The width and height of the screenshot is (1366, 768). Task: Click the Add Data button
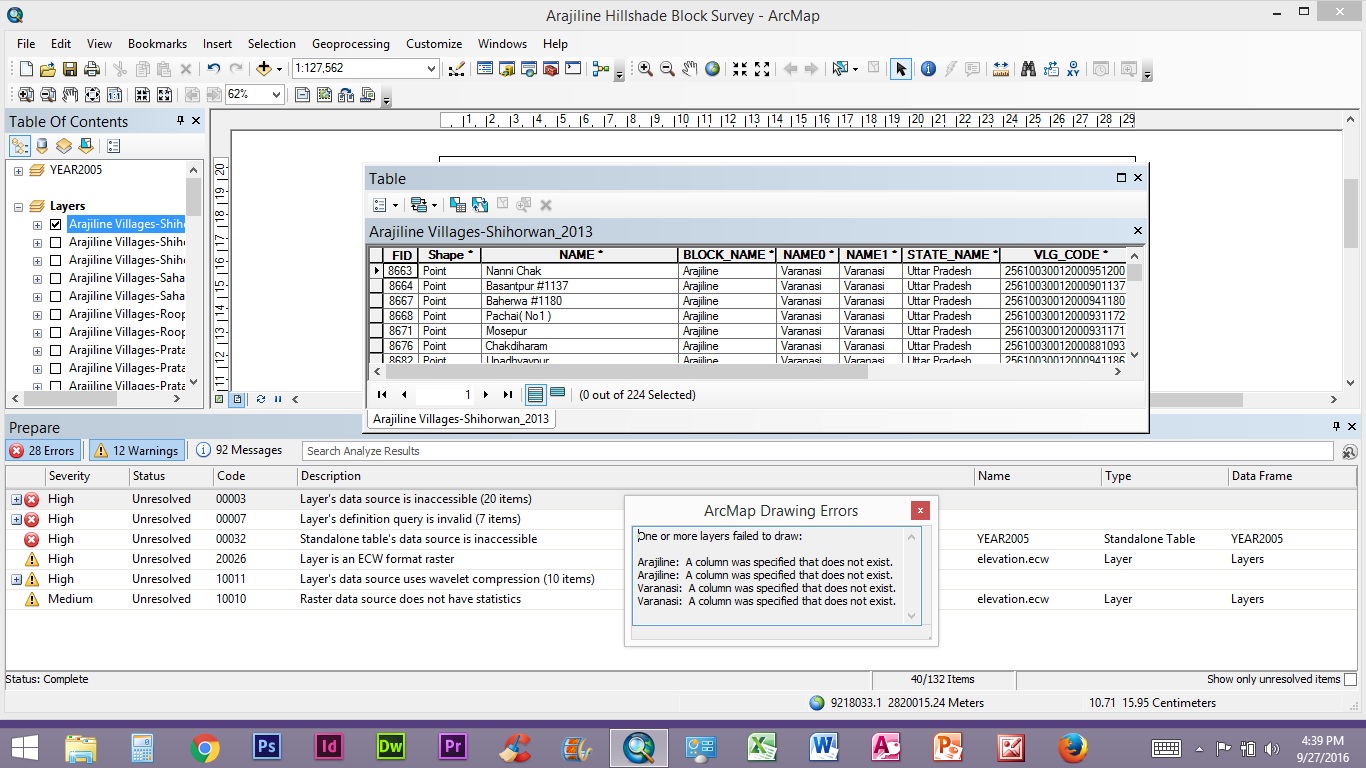pos(264,69)
